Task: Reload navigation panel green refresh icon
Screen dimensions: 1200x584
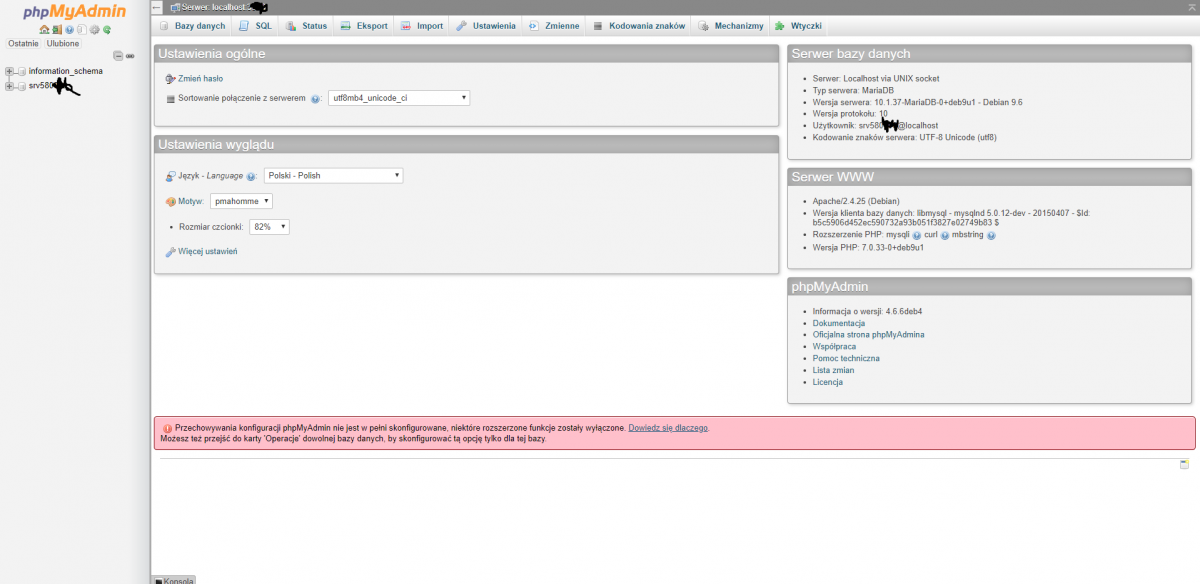Action: pyautogui.click(x=107, y=30)
